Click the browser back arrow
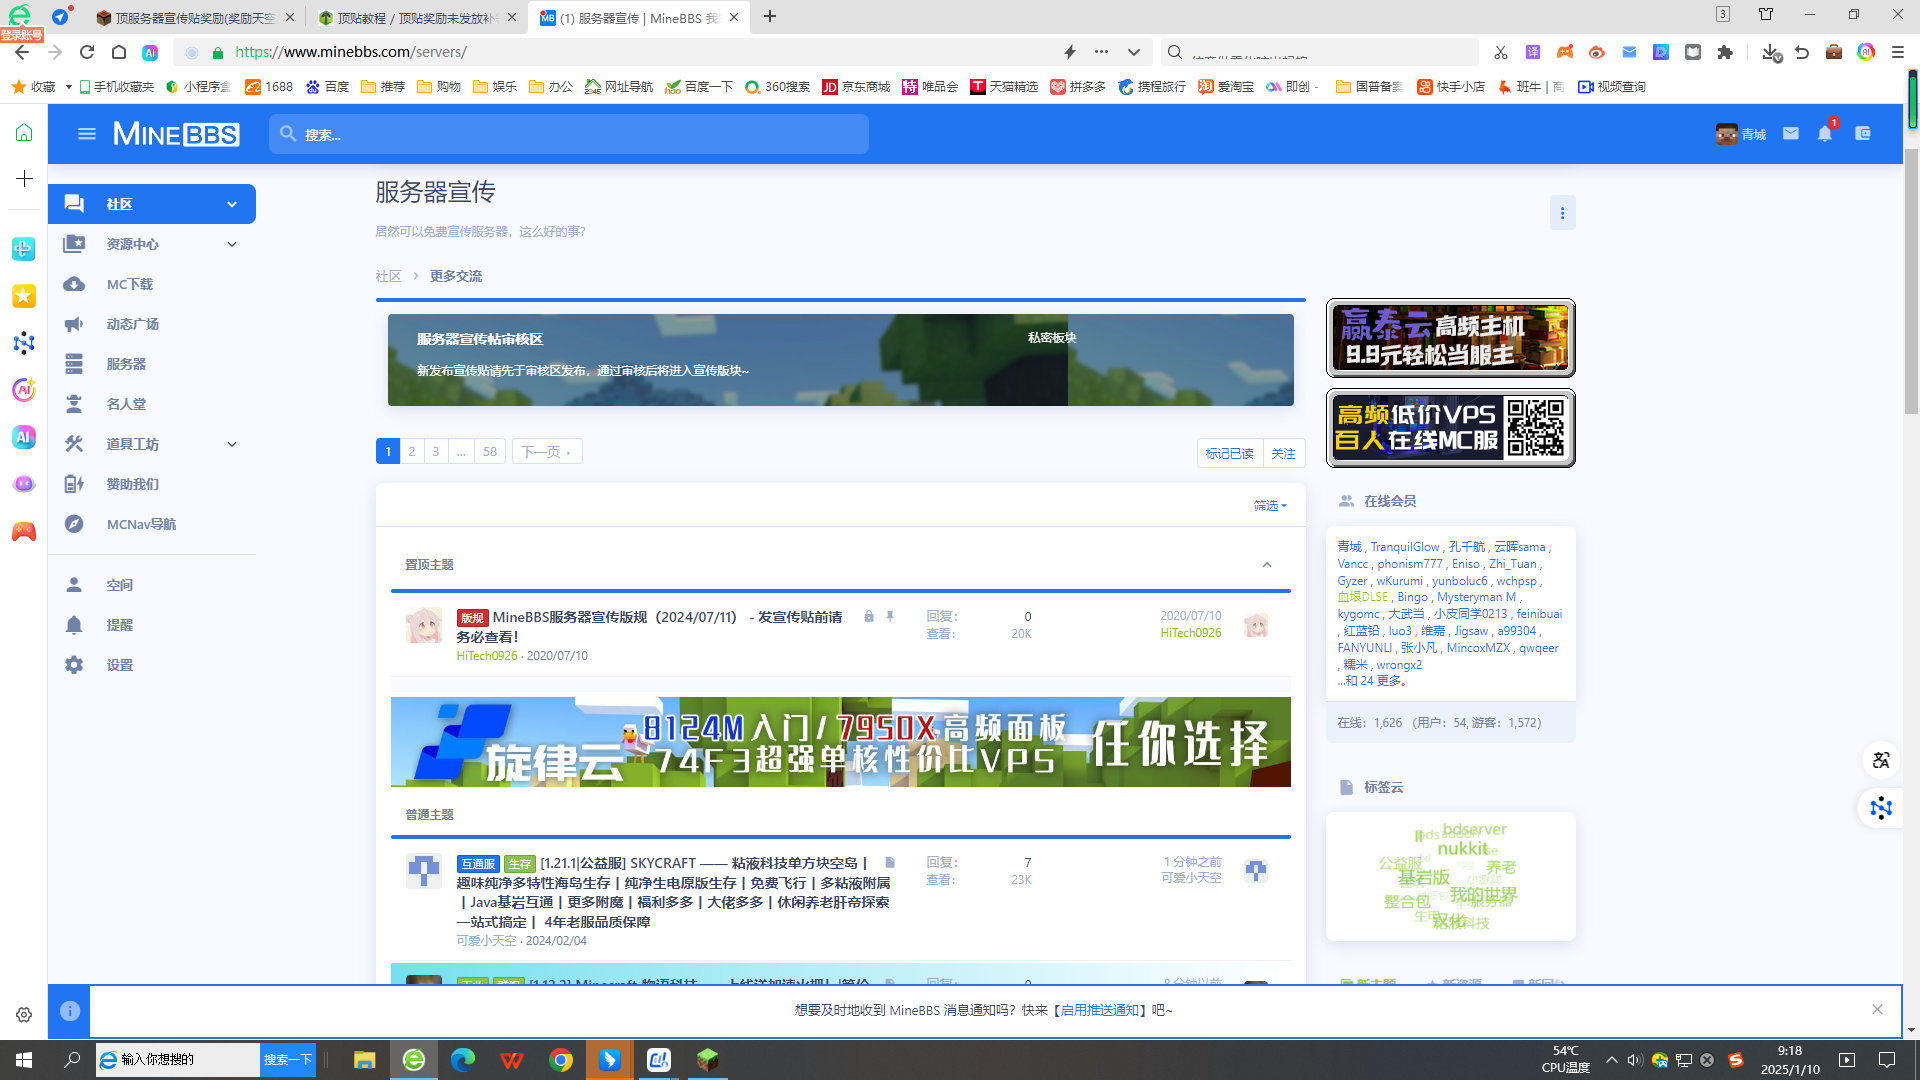This screenshot has width=1920, height=1080. pyautogui.click(x=22, y=52)
